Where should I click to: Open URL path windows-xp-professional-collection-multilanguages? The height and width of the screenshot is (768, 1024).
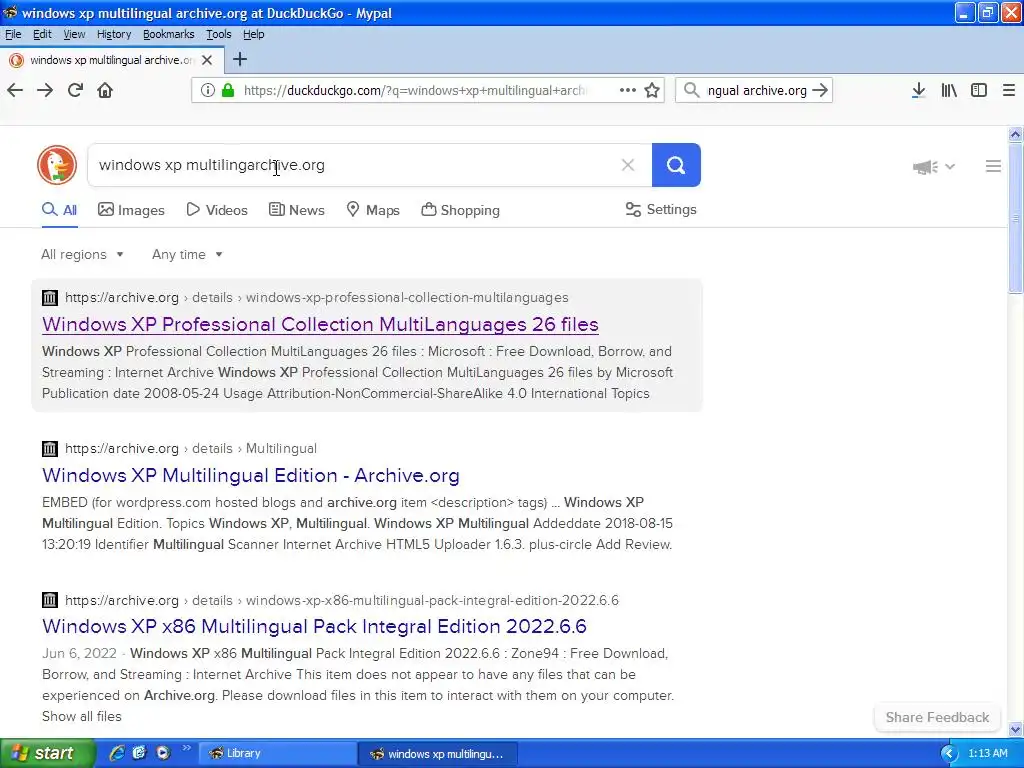pos(407,298)
